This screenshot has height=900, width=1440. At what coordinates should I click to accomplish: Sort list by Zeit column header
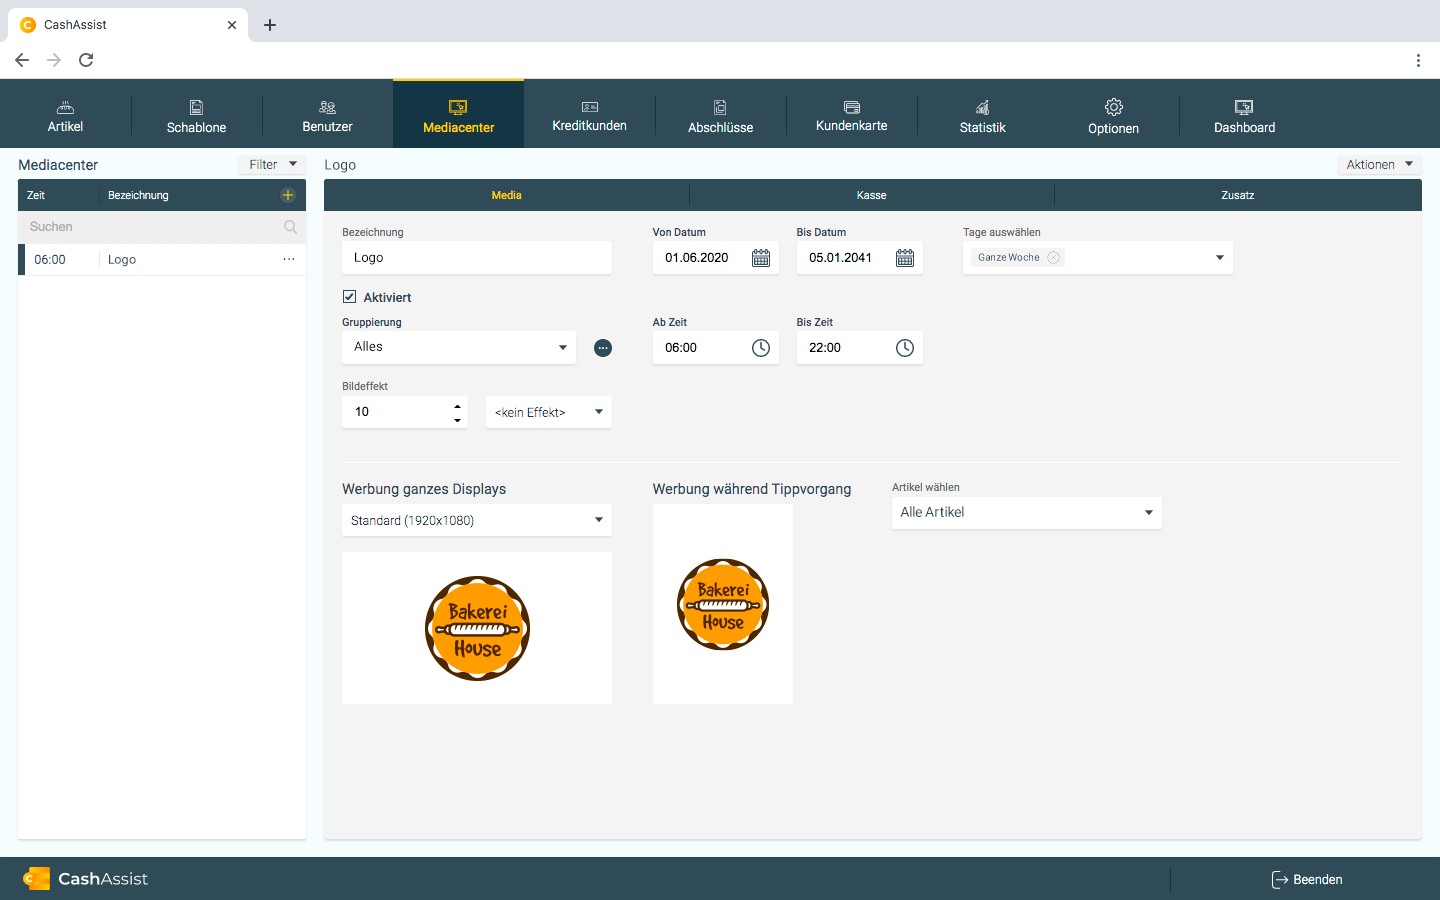pyautogui.click(x=36, y=195)
